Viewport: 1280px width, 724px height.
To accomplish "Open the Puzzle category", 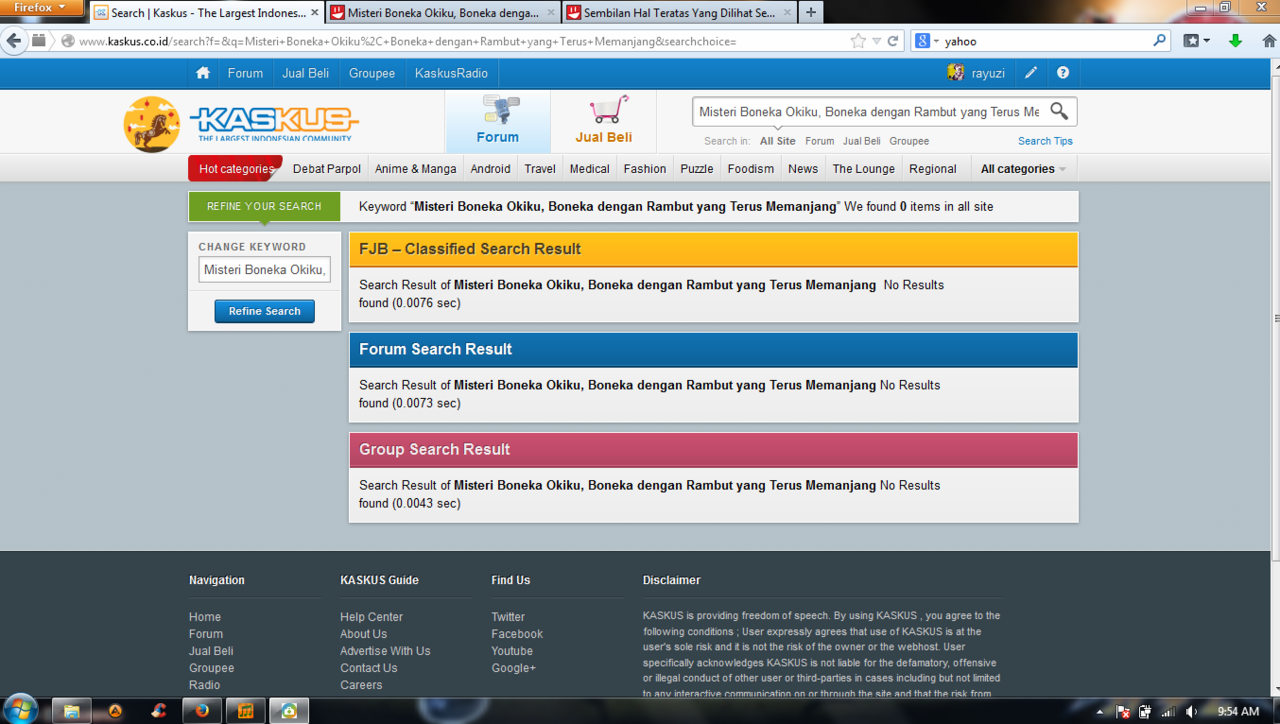I will click(x=697, y=169).
